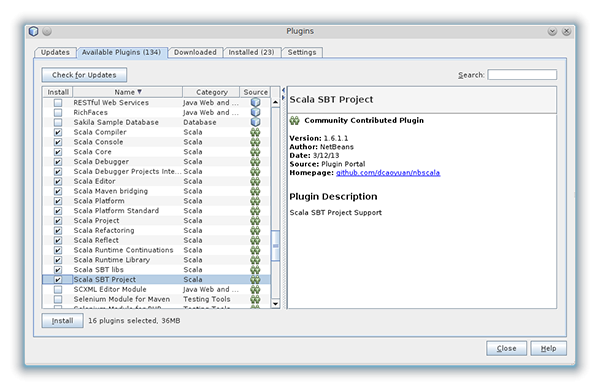Check the RichFaces install checkbox
The image size is (600, 390).
58,113
